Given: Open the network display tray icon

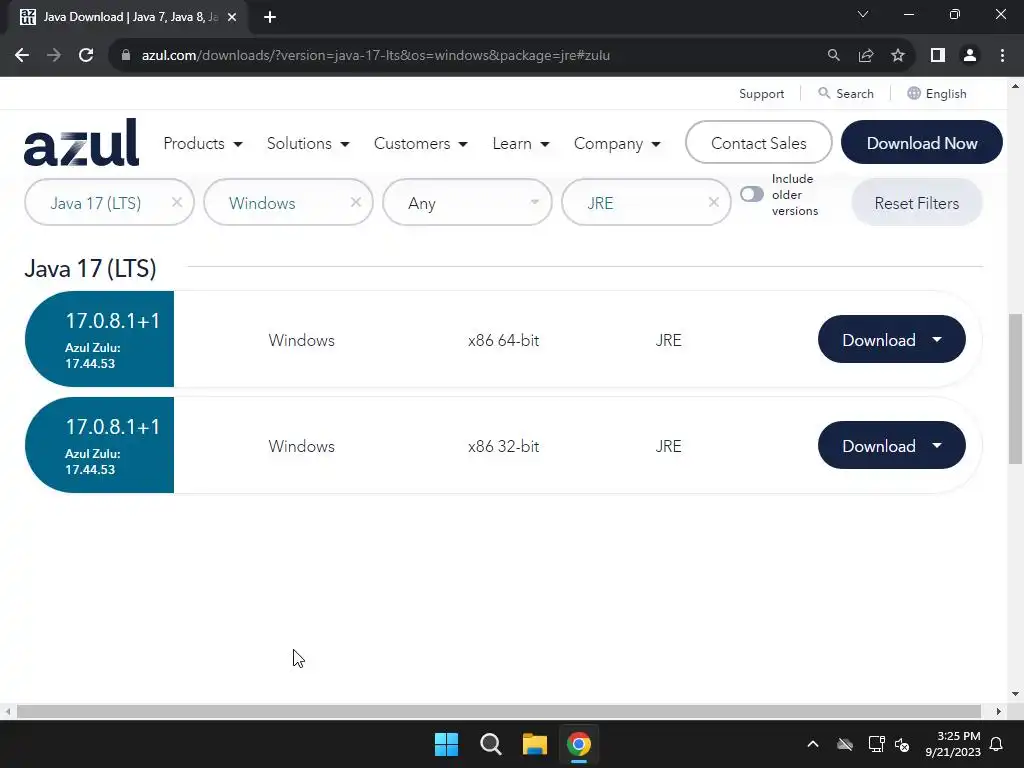Looking at the screenshot, I should pos(876,744).
